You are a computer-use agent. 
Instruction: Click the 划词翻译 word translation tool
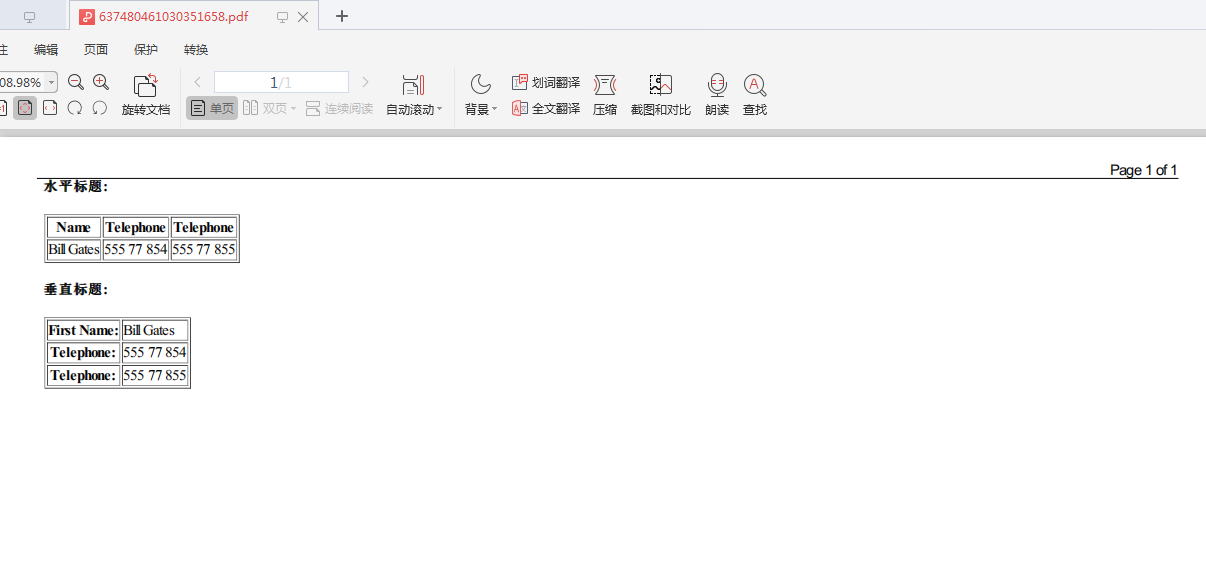(x=546, y=82)
